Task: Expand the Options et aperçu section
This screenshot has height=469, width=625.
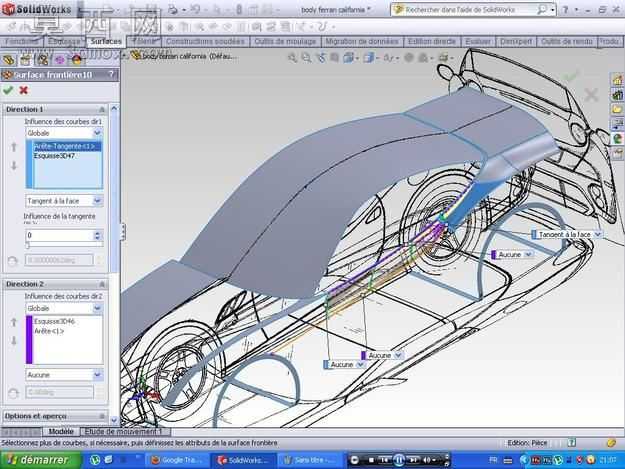Action: pyautogui.click(x=102, y=416)
